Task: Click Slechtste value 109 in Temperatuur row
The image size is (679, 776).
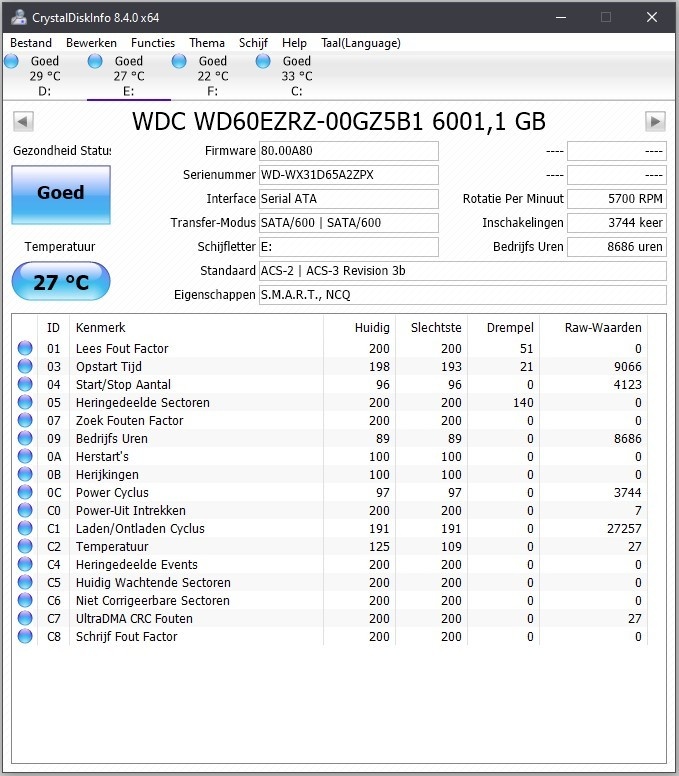Action: click(x=451, y=547)
